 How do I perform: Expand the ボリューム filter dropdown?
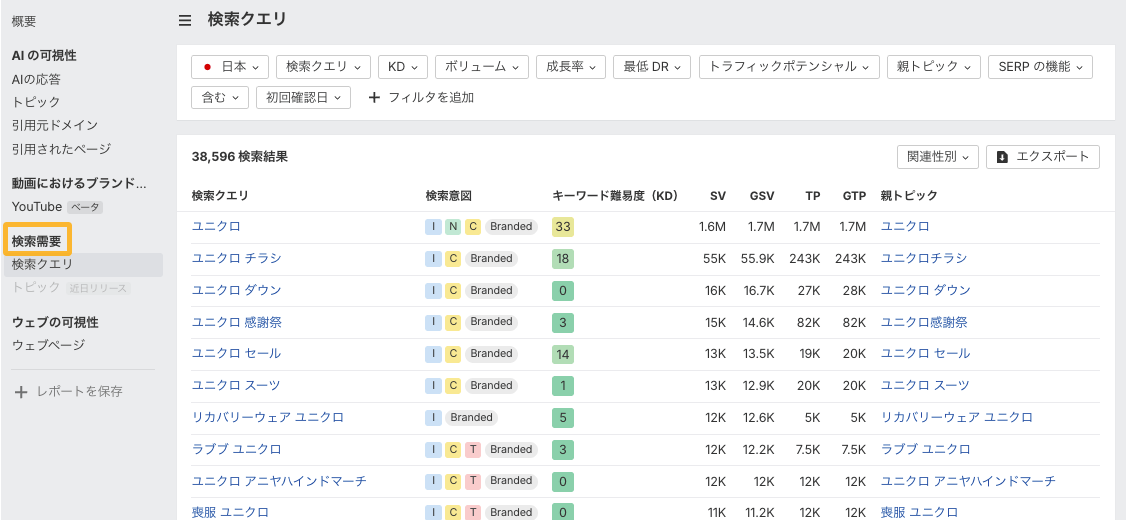[481, 67]
